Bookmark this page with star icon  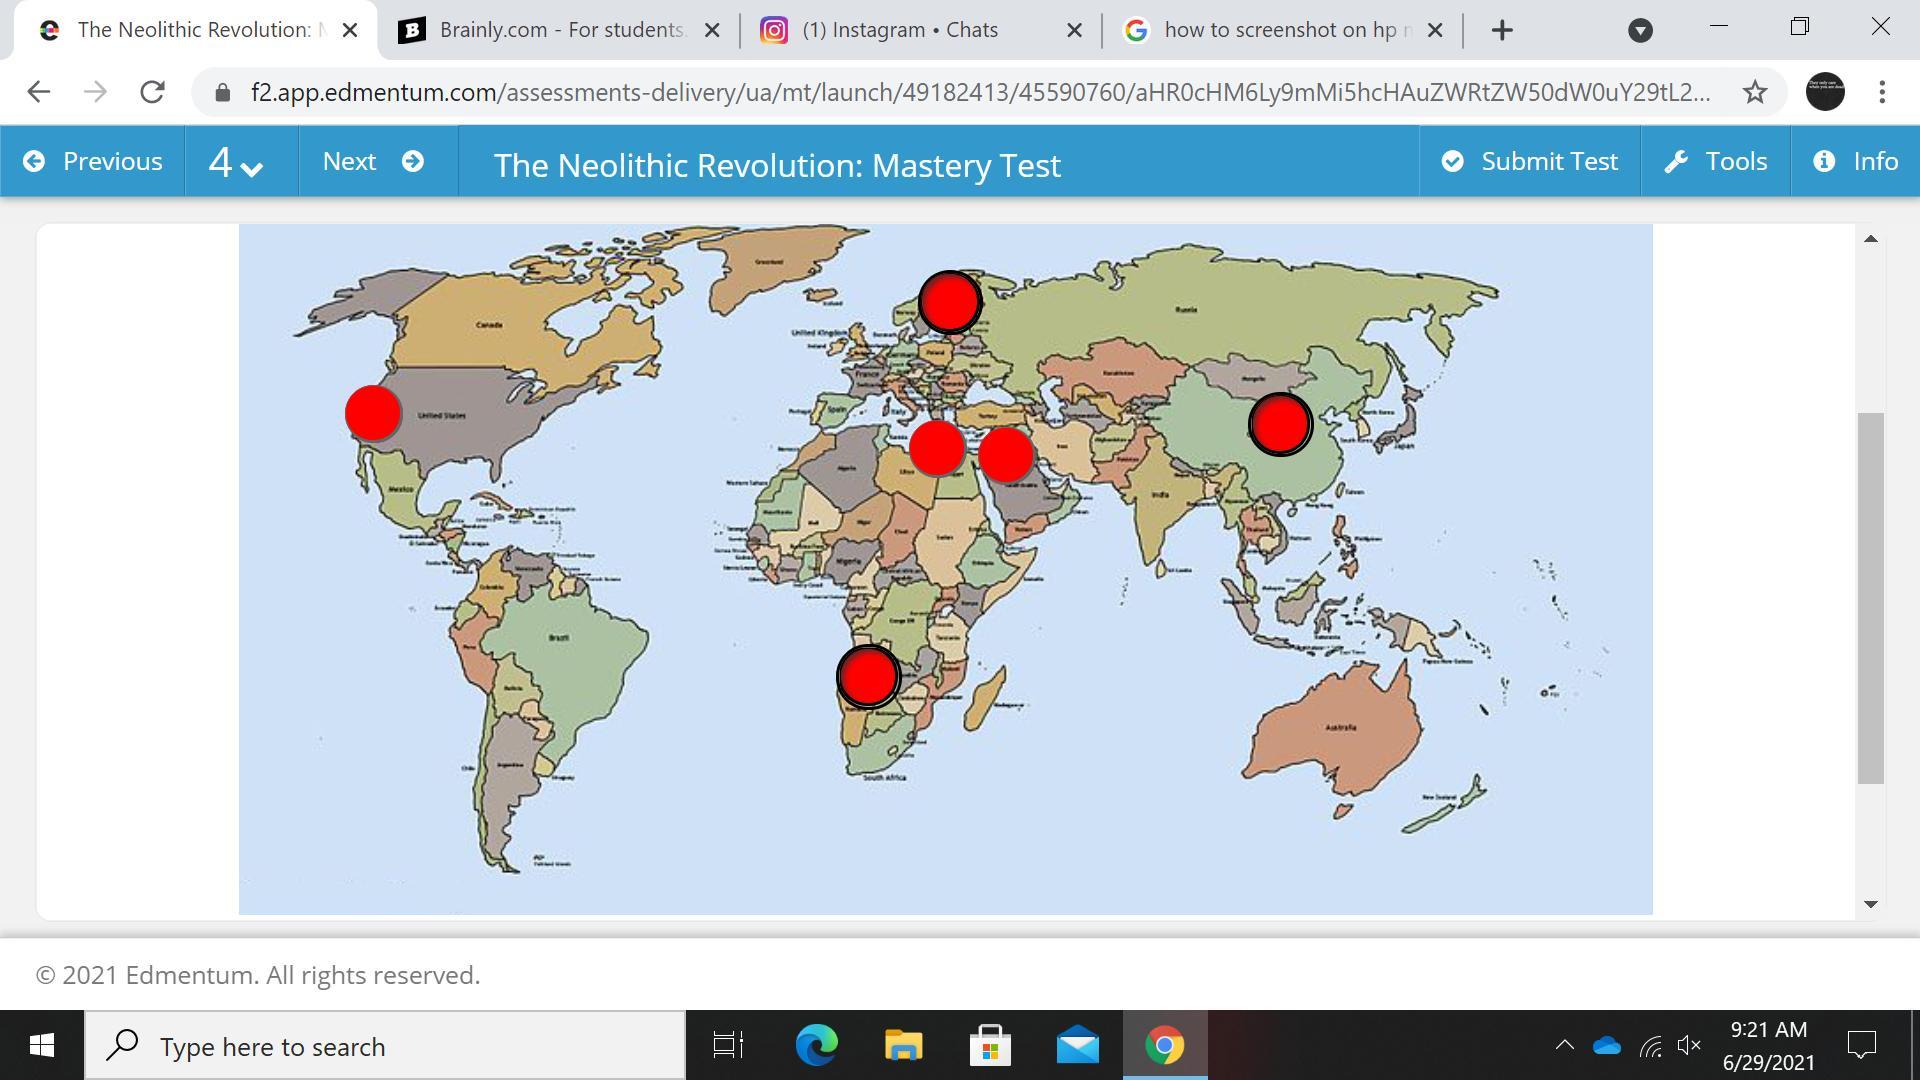point(1754,92)
